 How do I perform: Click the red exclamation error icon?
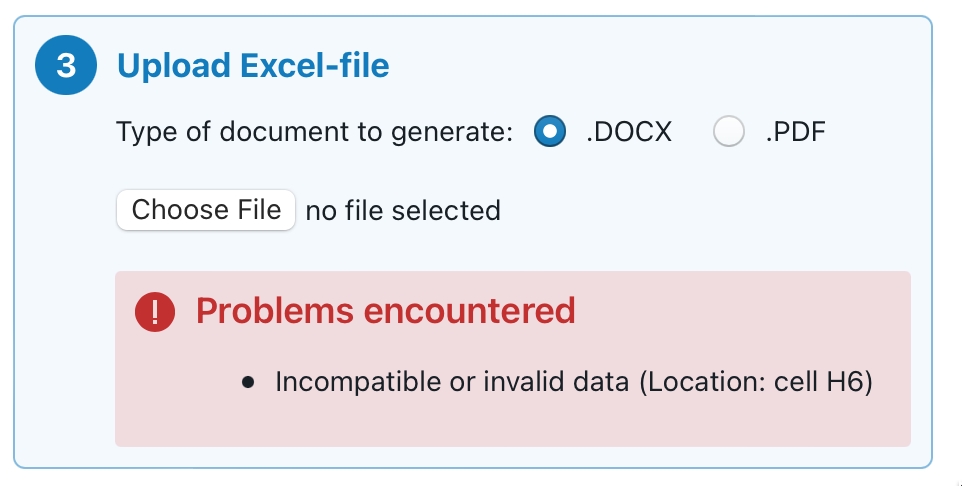tap(155, 312)
